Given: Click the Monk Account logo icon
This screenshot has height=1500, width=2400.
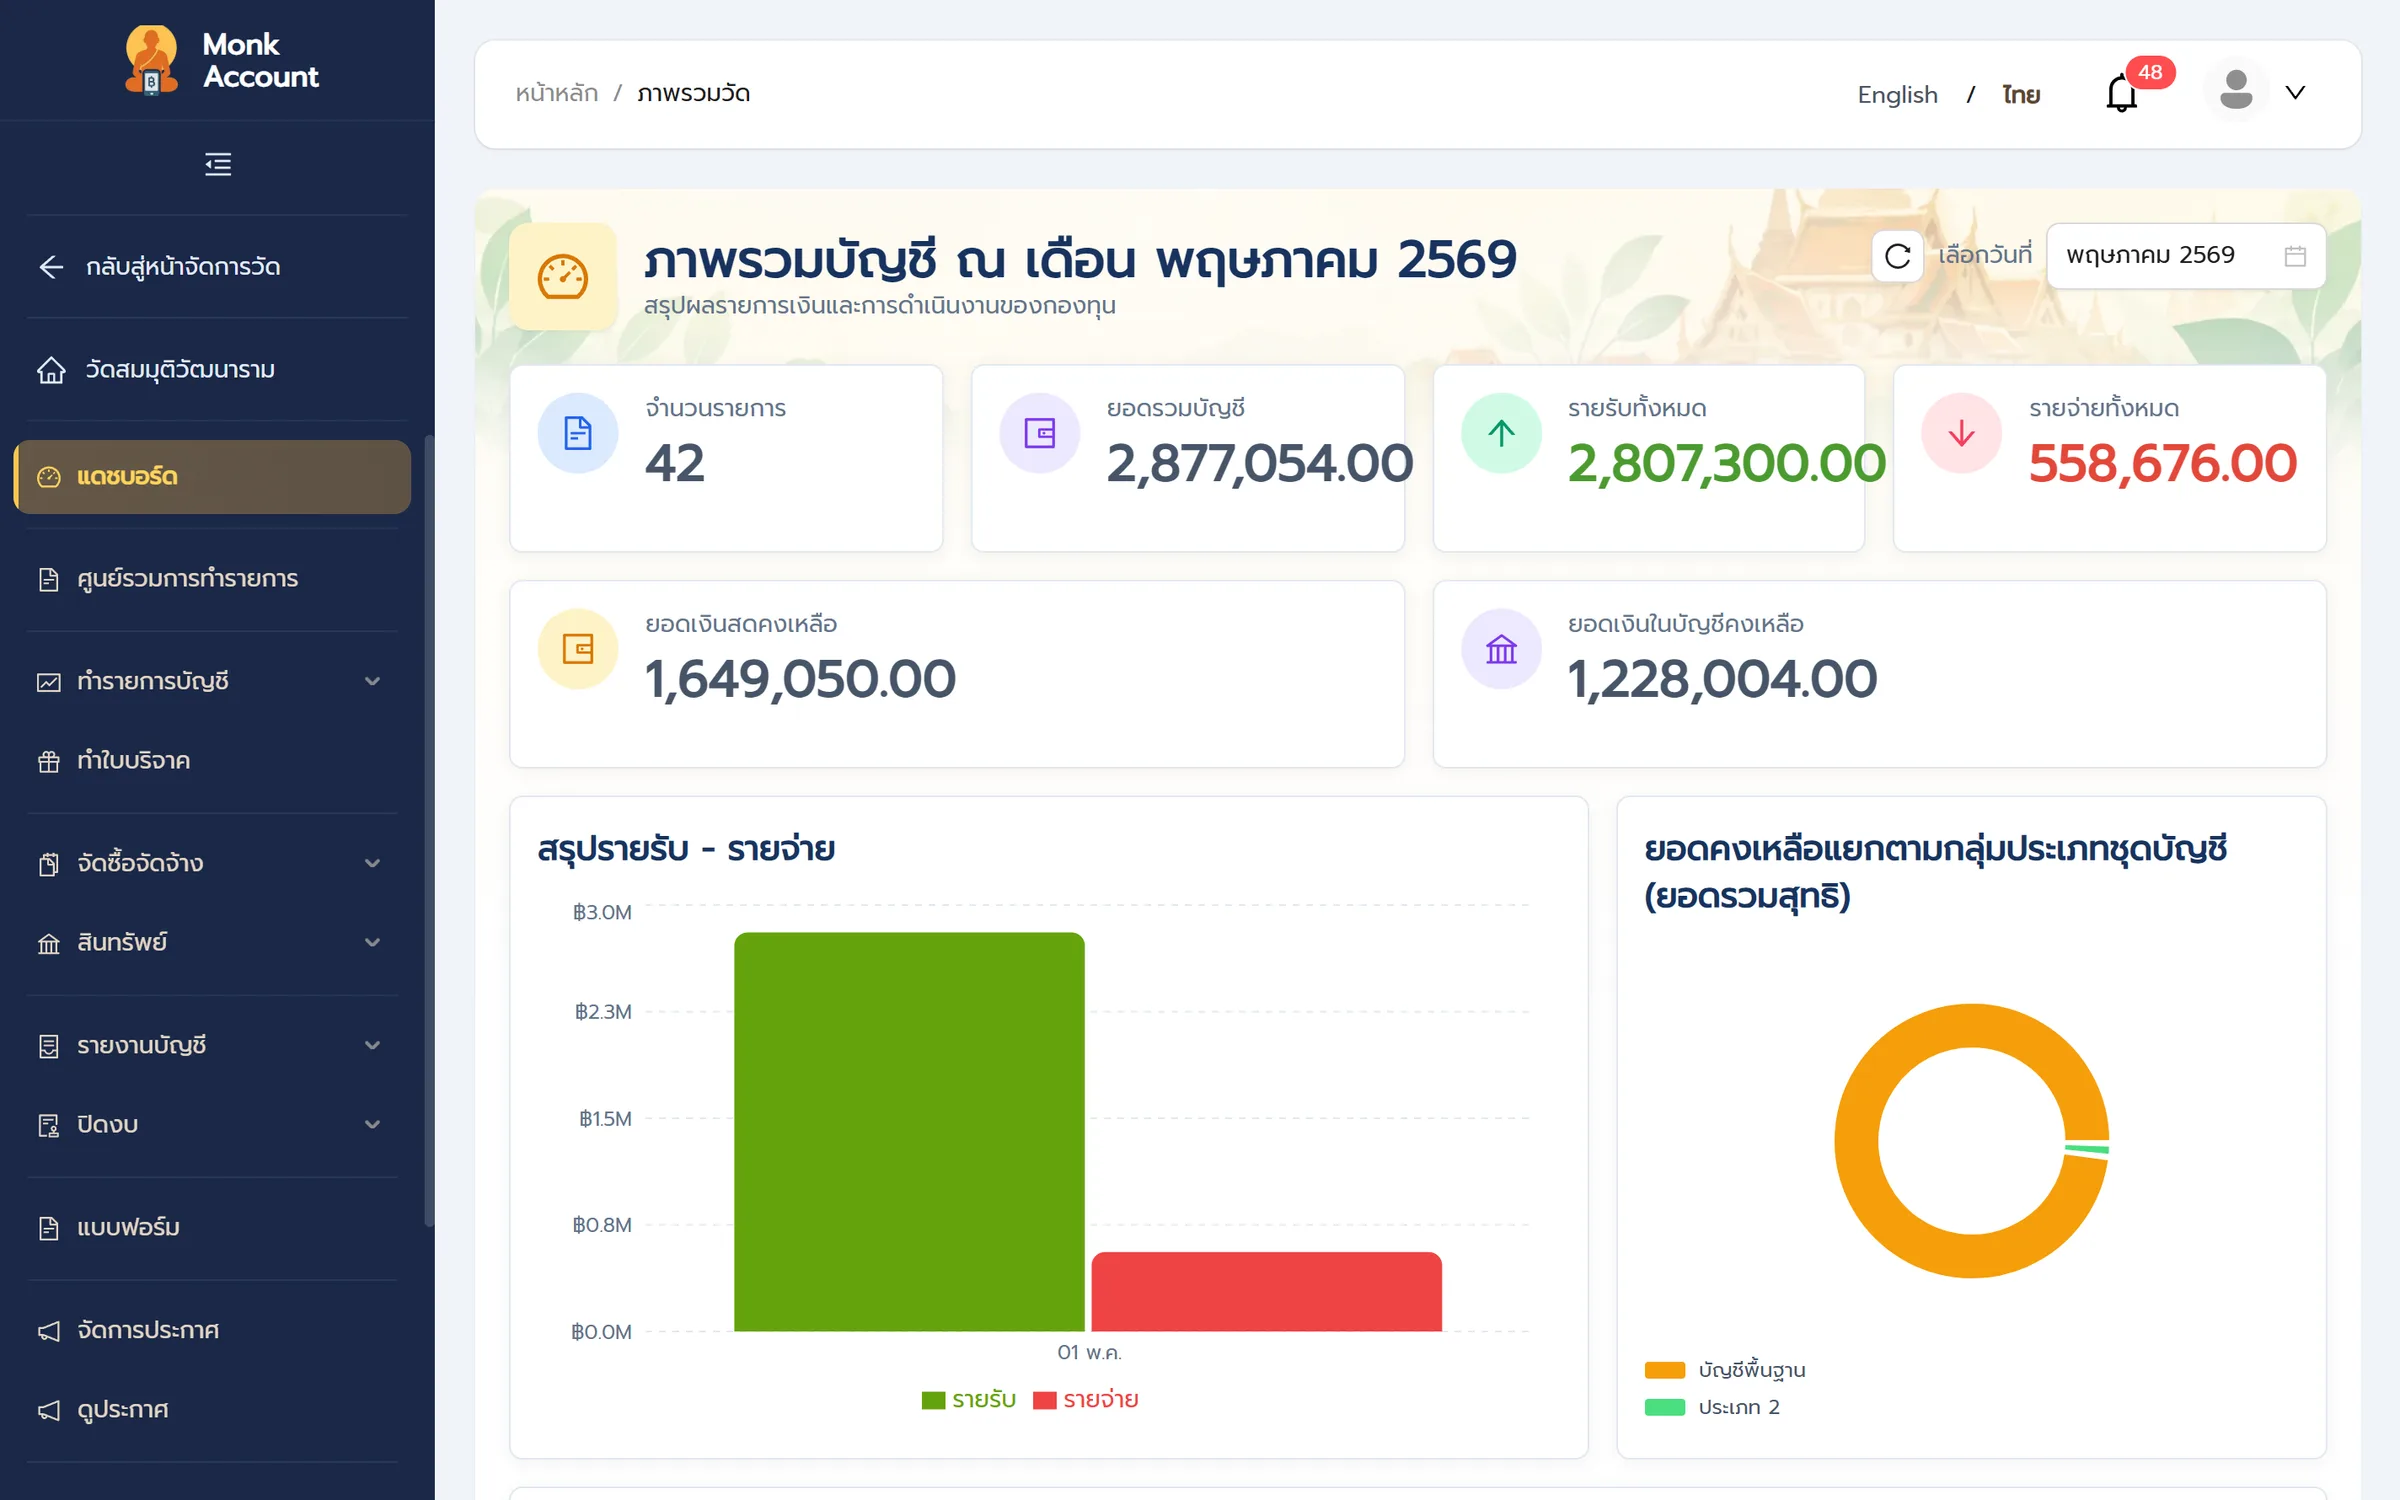Looking at the screenshot, I should (x=151, y=60).
